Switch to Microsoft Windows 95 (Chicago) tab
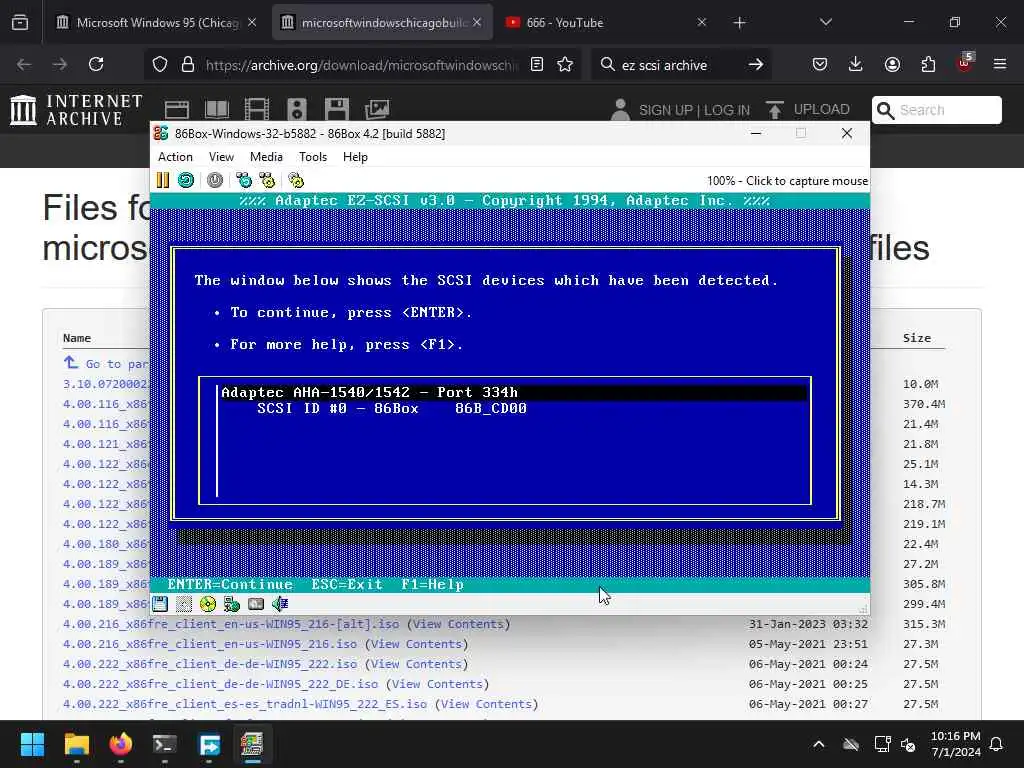The image size is (1024, 768). 157,22
